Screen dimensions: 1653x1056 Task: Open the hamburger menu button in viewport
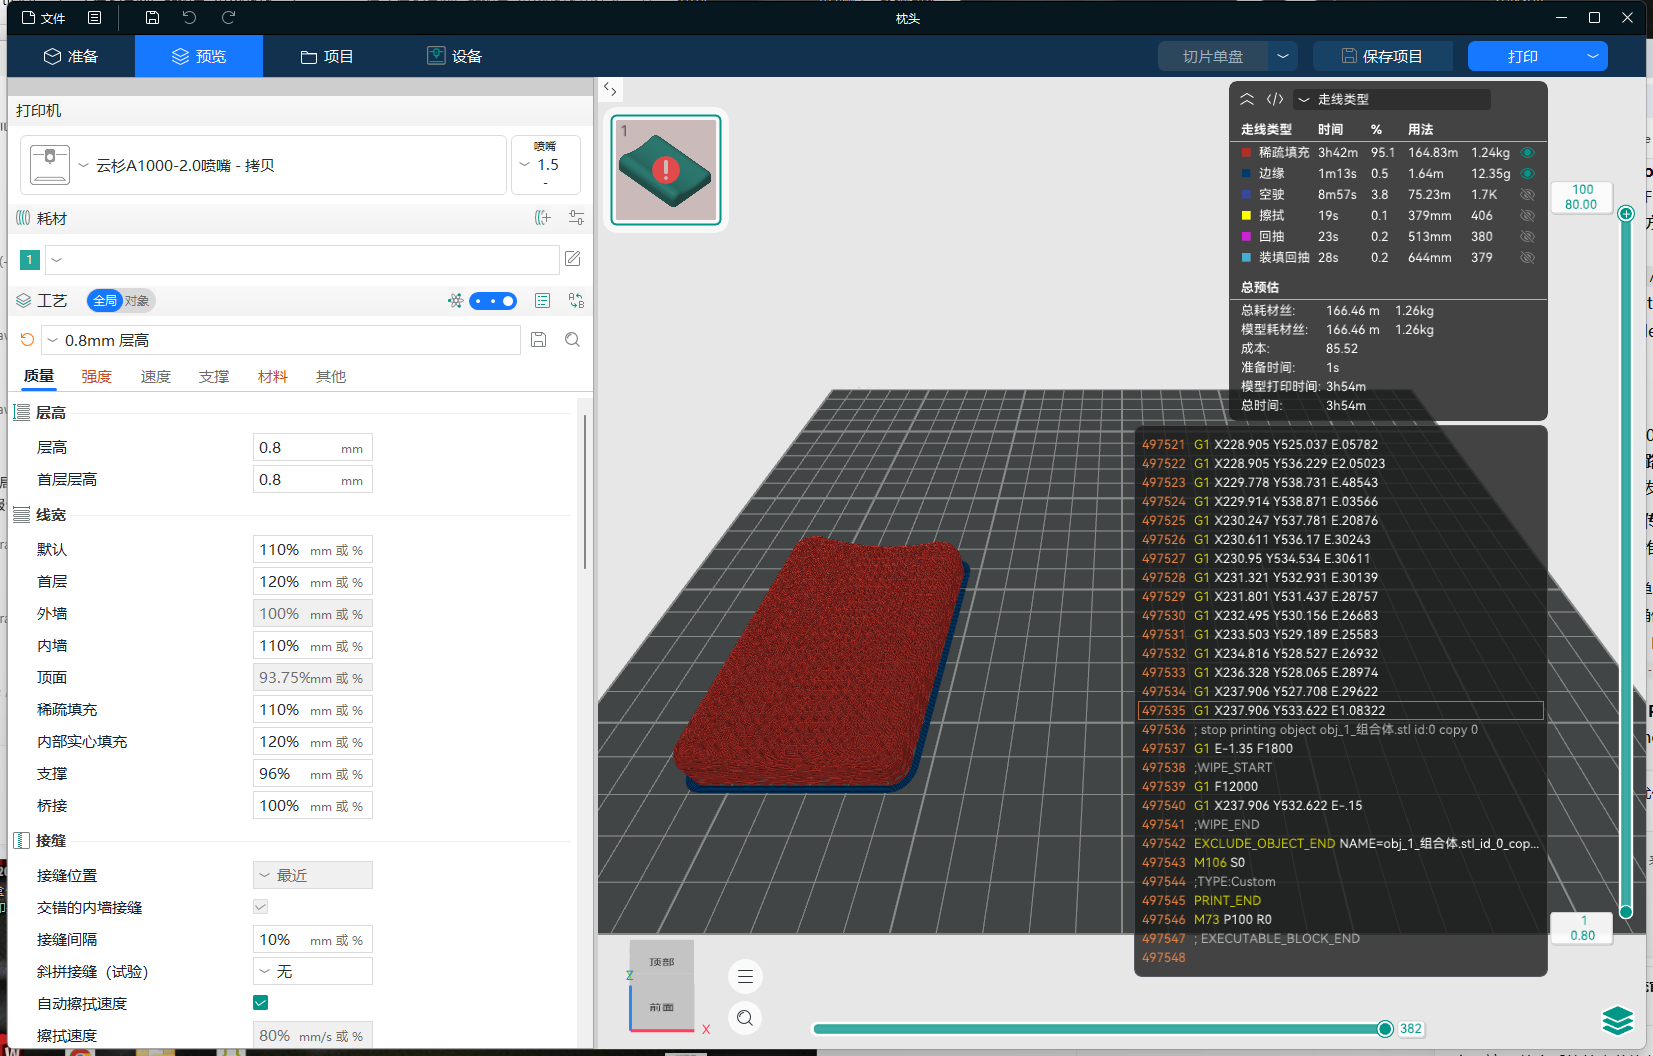pyautogui.click(x=745, y=976)
